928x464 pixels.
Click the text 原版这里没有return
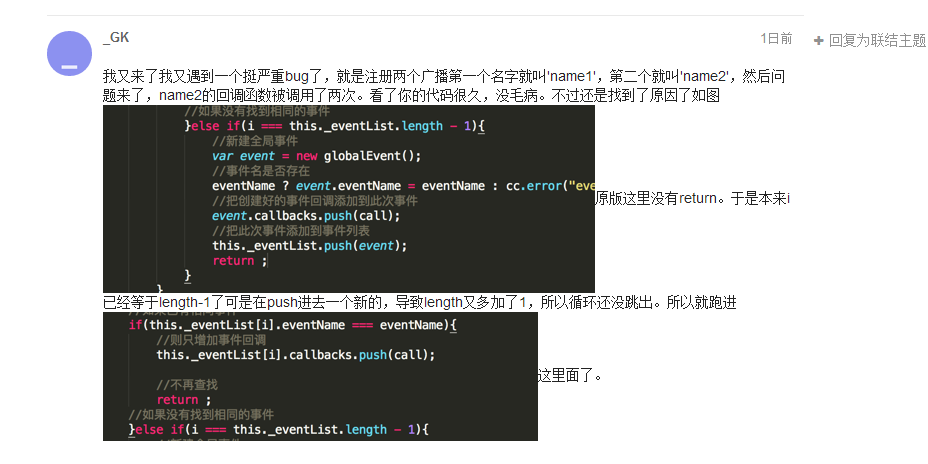point(655,199)
